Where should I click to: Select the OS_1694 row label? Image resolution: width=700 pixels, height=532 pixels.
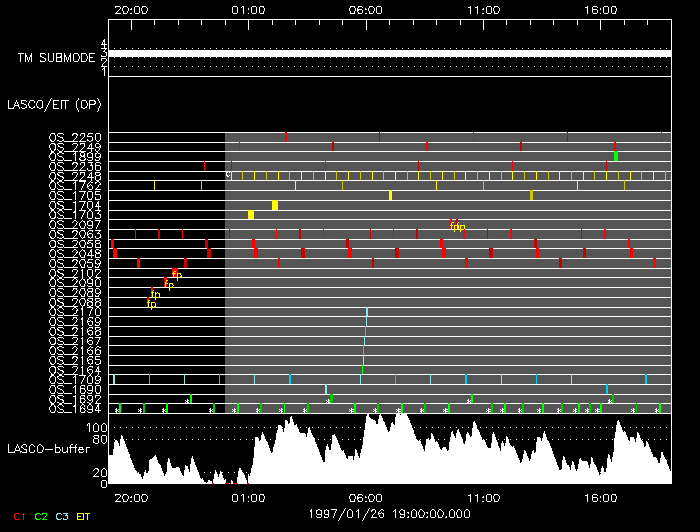74,409
